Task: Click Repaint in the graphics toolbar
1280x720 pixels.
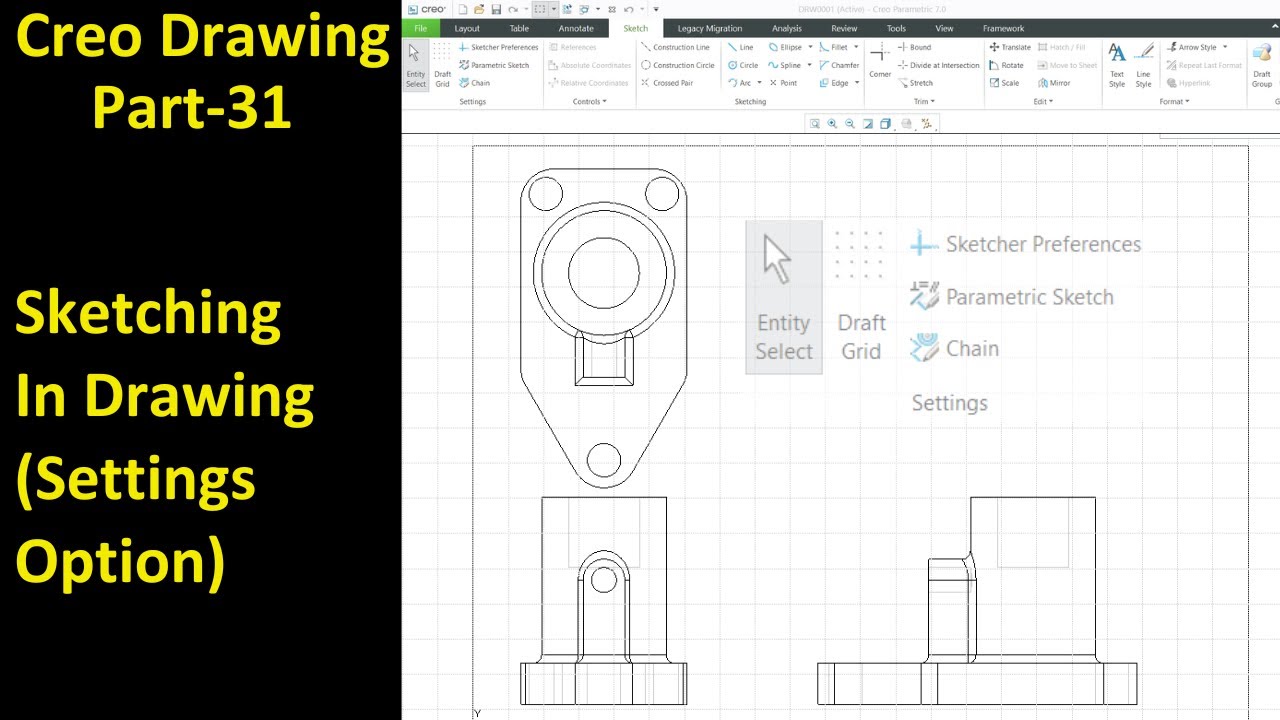Action: [x=868, y=124]
